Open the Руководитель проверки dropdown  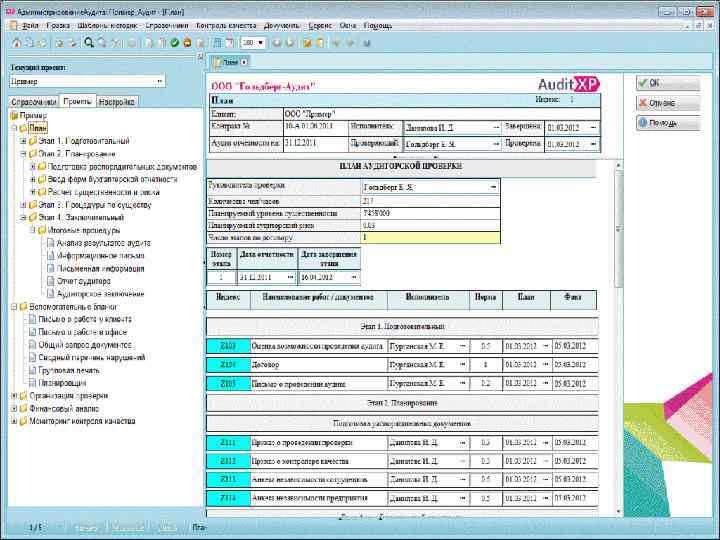[494, 187]
